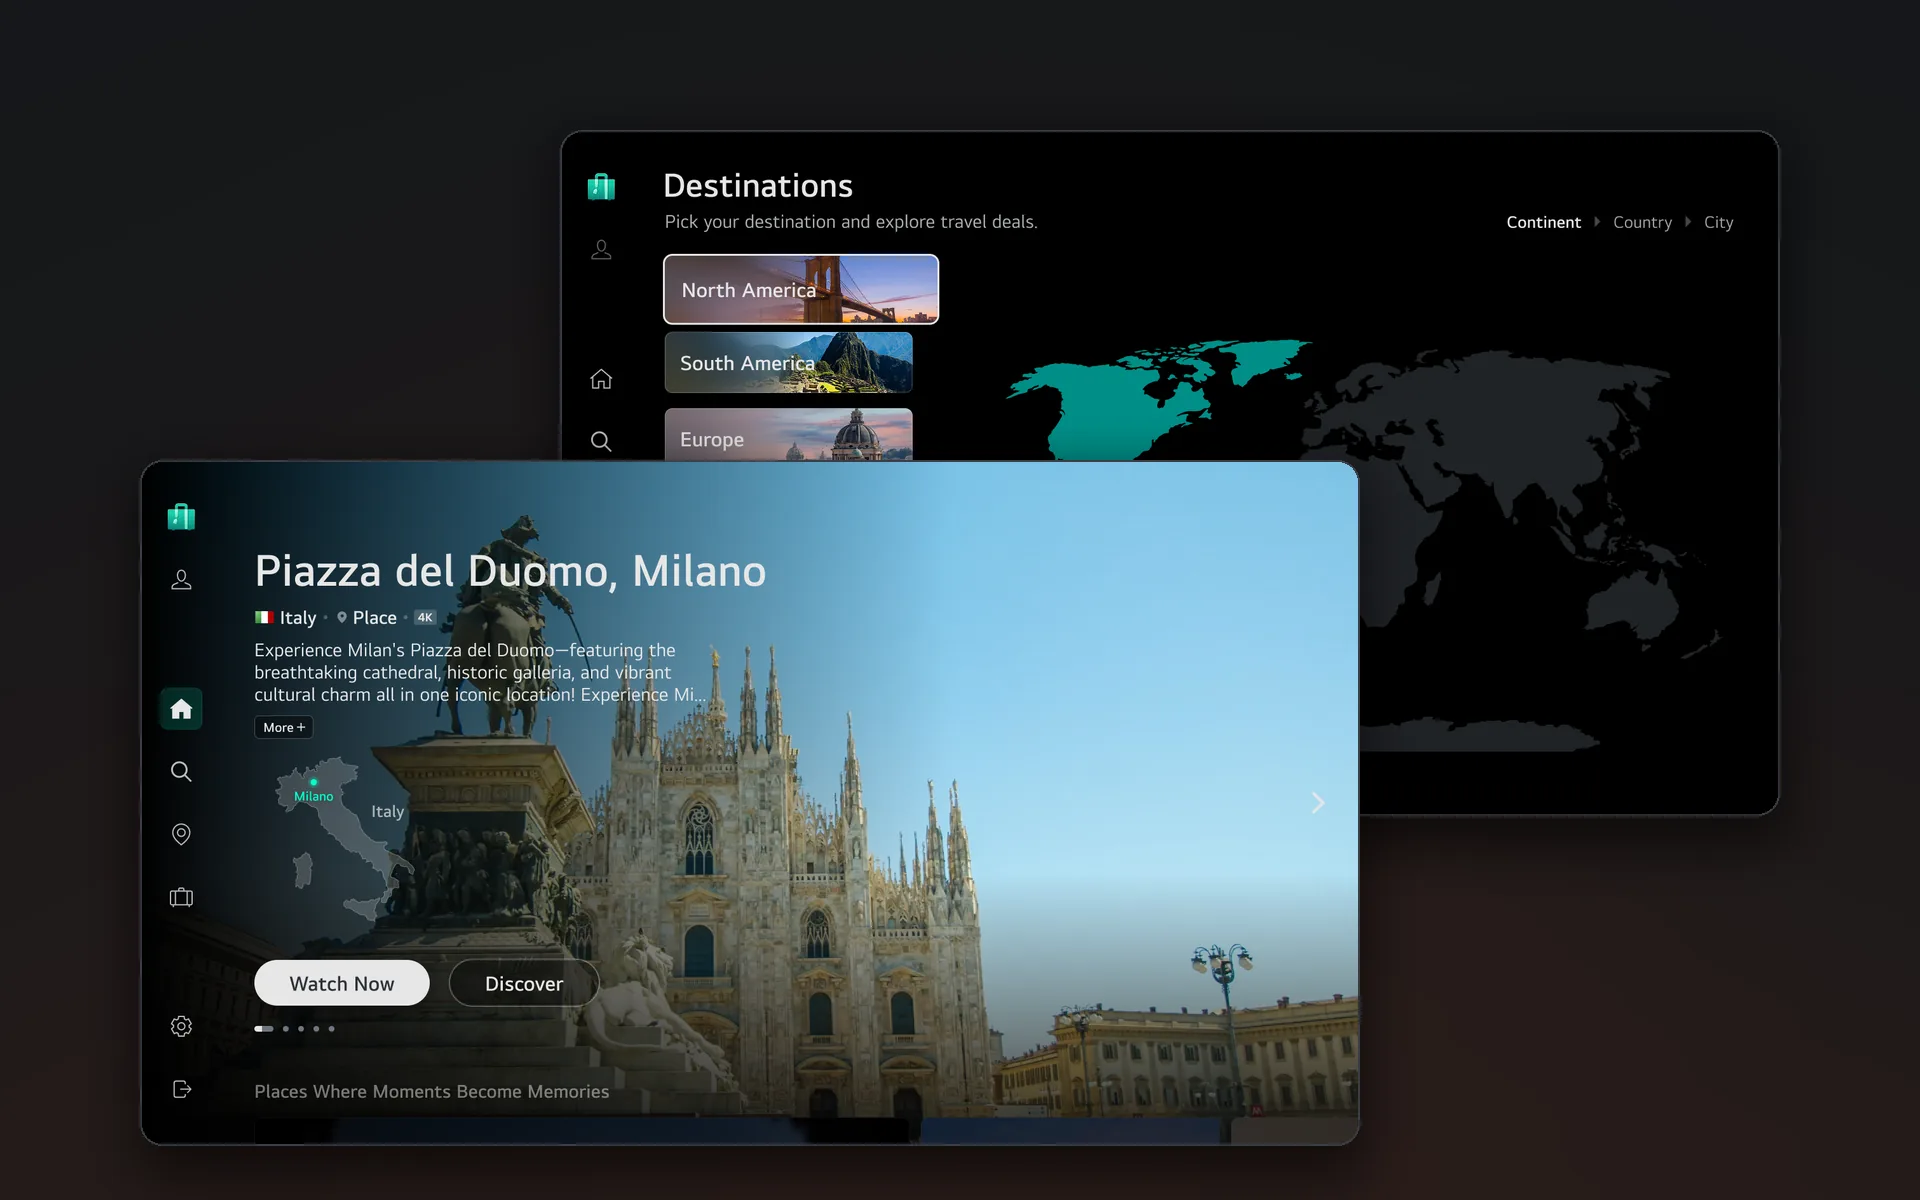
Task: Click the logout icon in the front window sidebar
Action: (181, 1089)
